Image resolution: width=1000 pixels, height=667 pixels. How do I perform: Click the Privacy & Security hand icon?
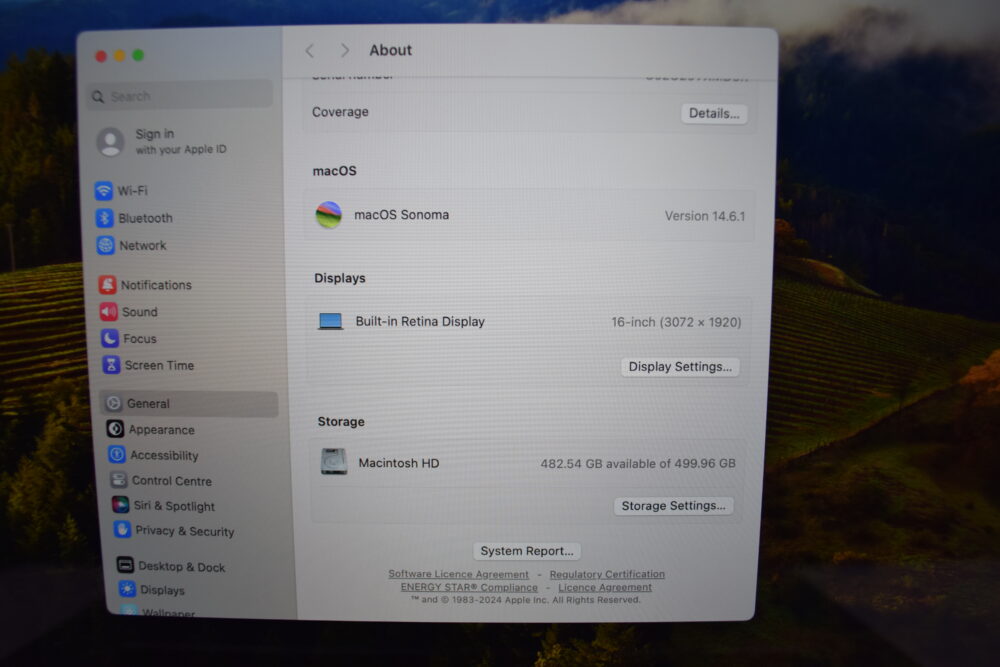122,529
